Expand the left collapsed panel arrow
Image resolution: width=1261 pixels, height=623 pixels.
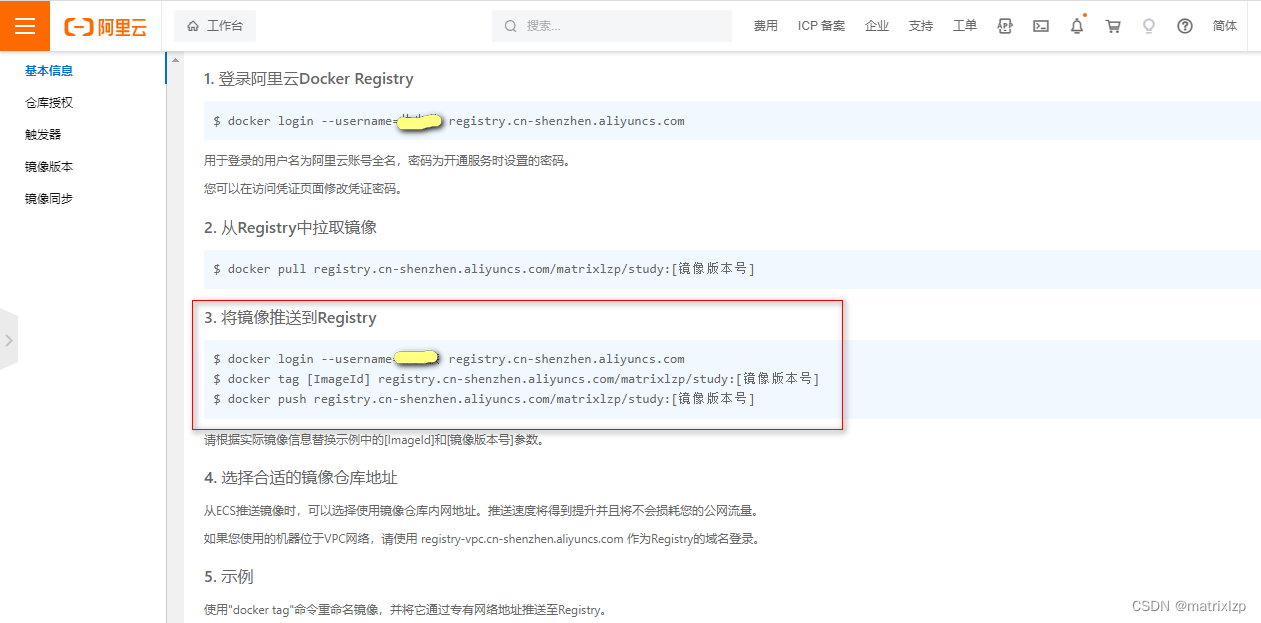click(9, 340)
